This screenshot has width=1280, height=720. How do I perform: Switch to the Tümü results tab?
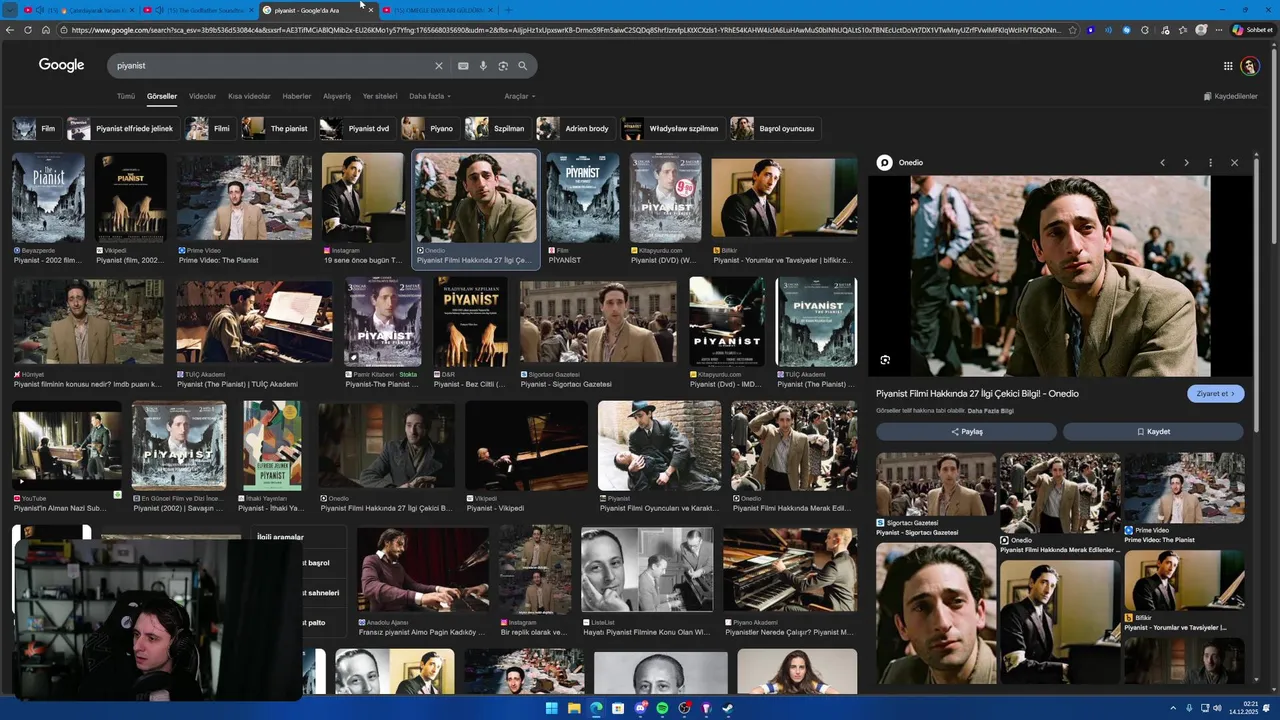click(x=125, y=97)
